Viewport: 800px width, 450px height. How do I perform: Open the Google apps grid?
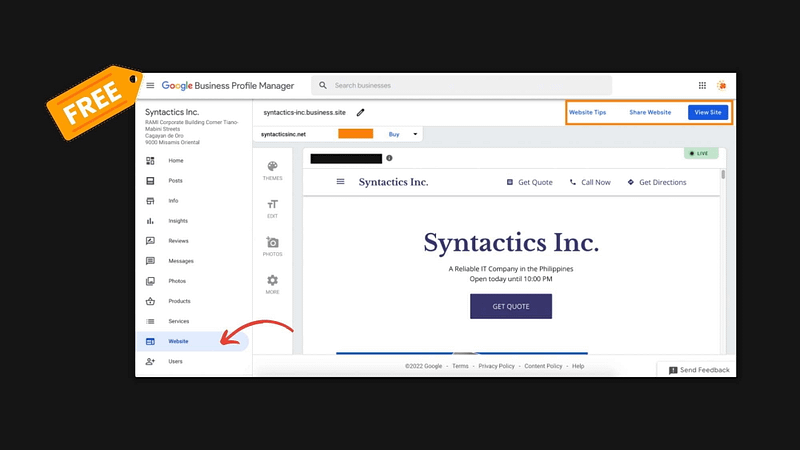702,85
